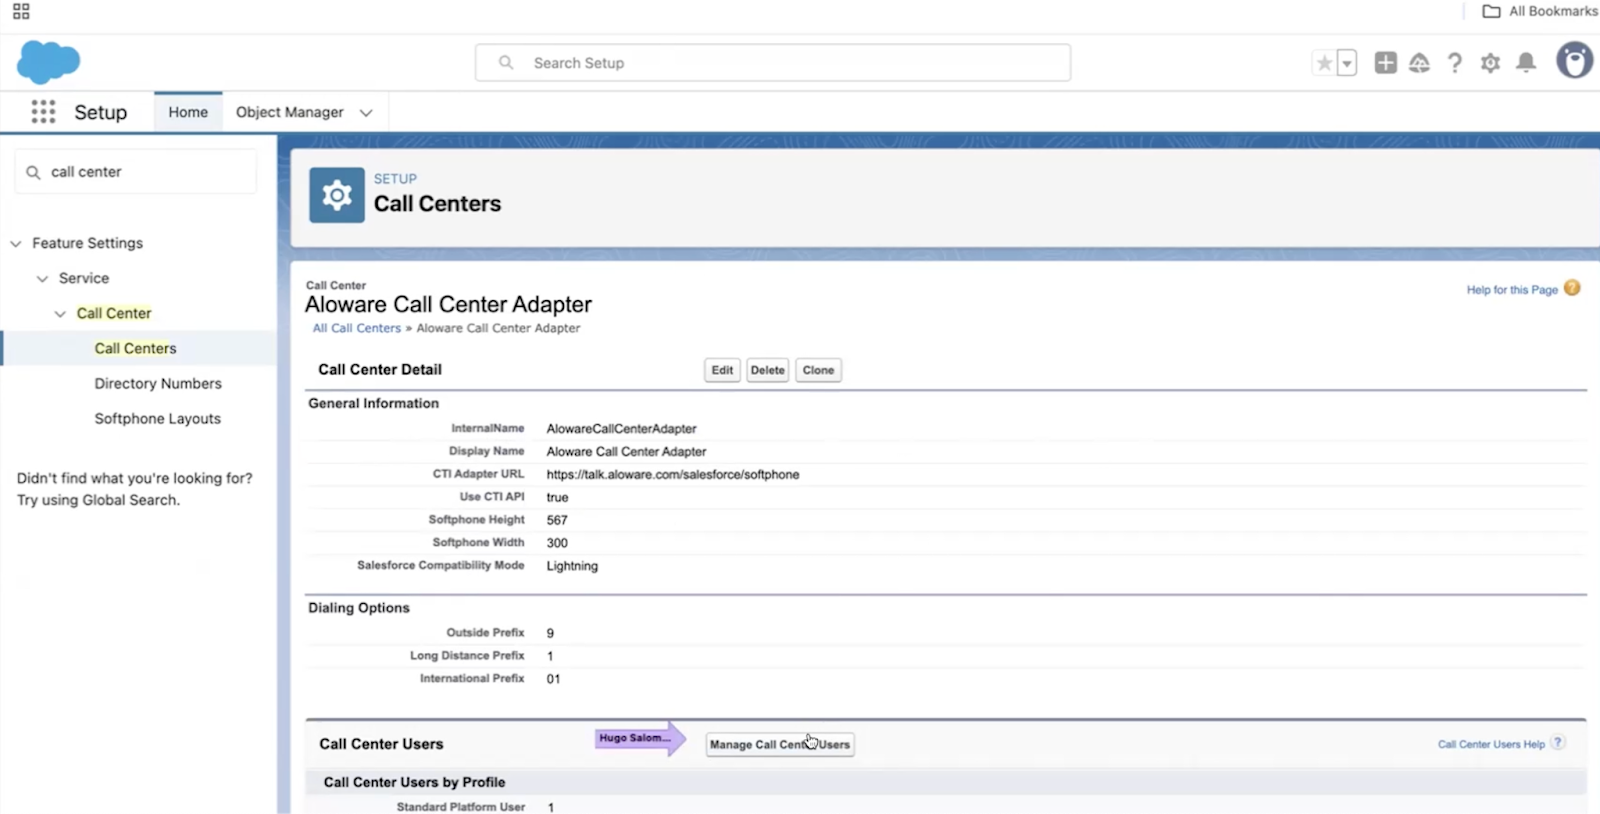Image resolution: width=1600 pixels, height=814 pixels.
Task: Collapse the Call Center tree node
Action: pyautogui.click(x=60, y=313)
